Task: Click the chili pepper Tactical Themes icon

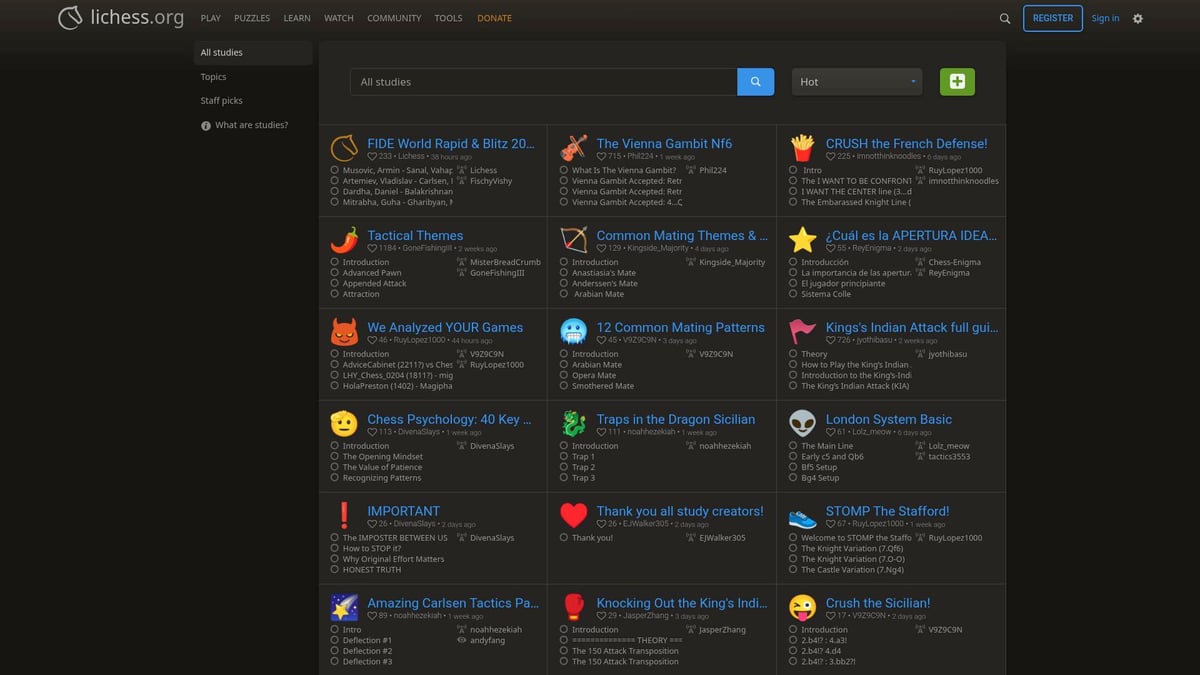Action: coord(344,241)
